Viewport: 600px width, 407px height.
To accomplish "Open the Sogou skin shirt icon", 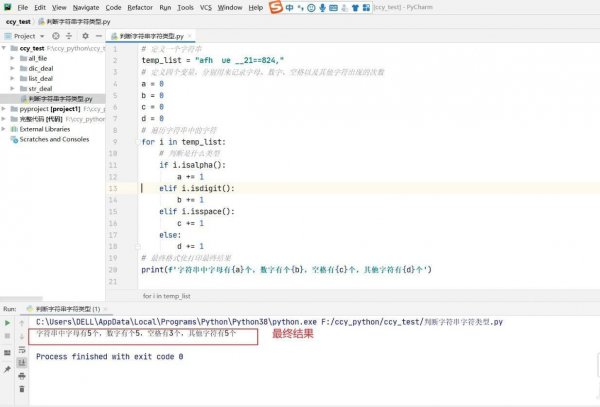I will (355, 8).
